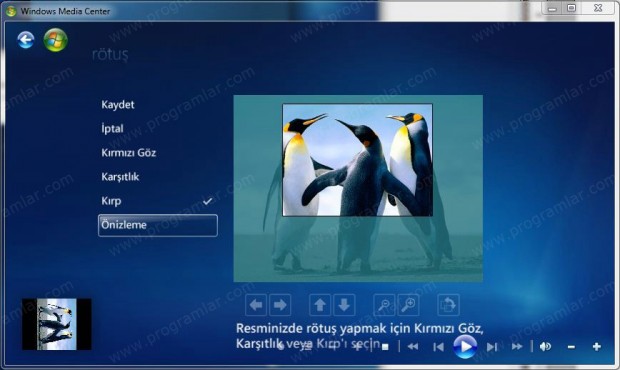The width and height of the screenshot is (620, 370).
Task: Maximize the Windows Media Center window
Action: click(571, 8)
